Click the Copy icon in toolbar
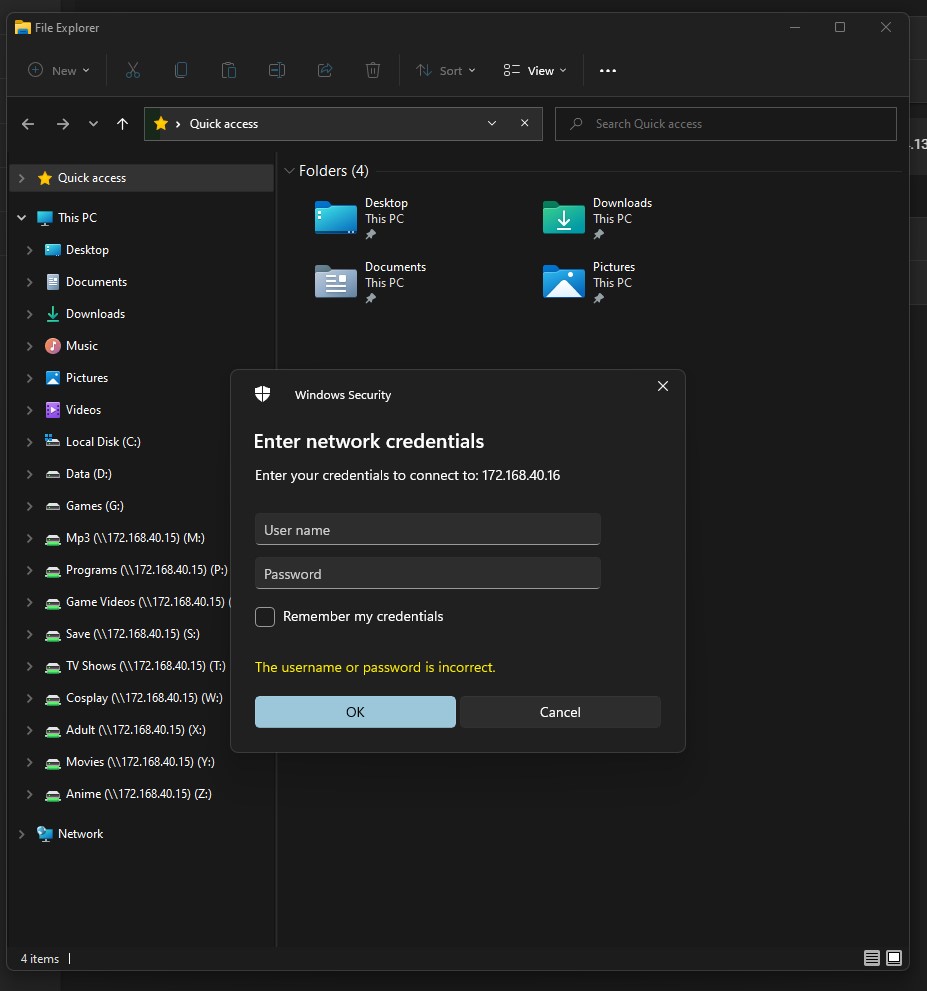Screen dimensions: 927x991 pos(181,70)
